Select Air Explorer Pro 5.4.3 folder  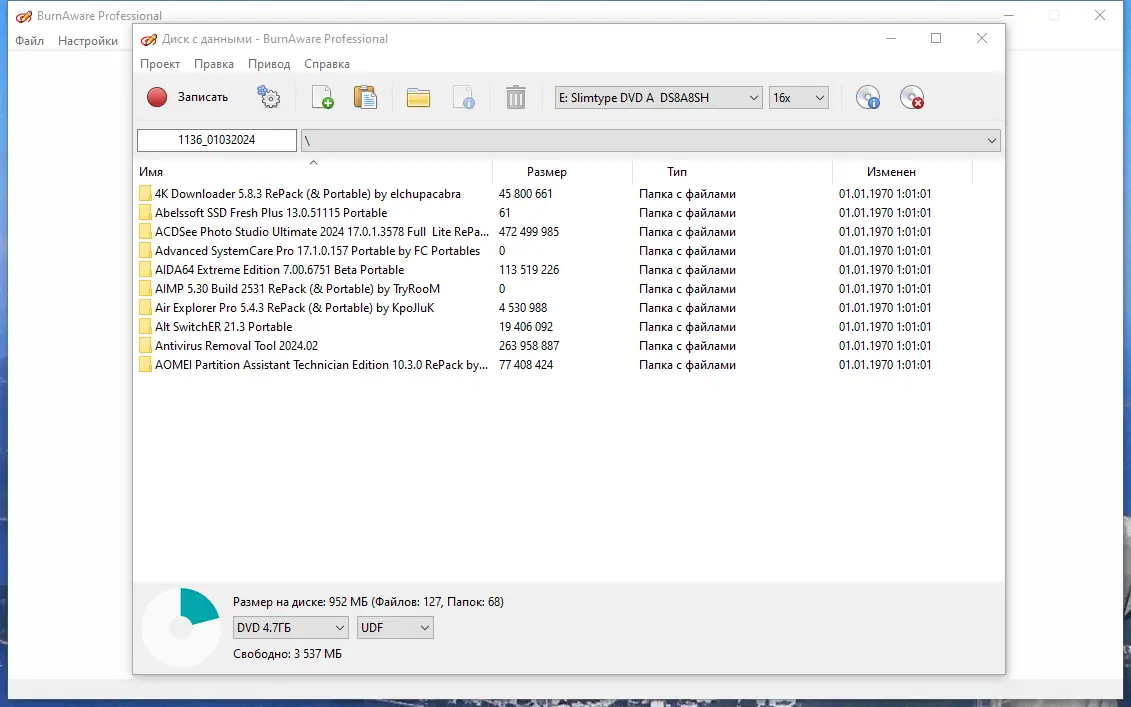point(294,307)
